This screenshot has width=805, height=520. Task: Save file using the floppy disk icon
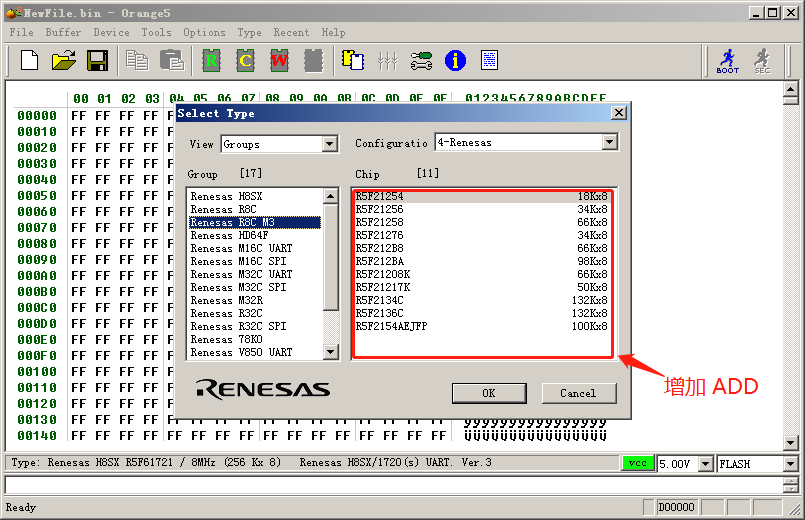coord(97,61)
